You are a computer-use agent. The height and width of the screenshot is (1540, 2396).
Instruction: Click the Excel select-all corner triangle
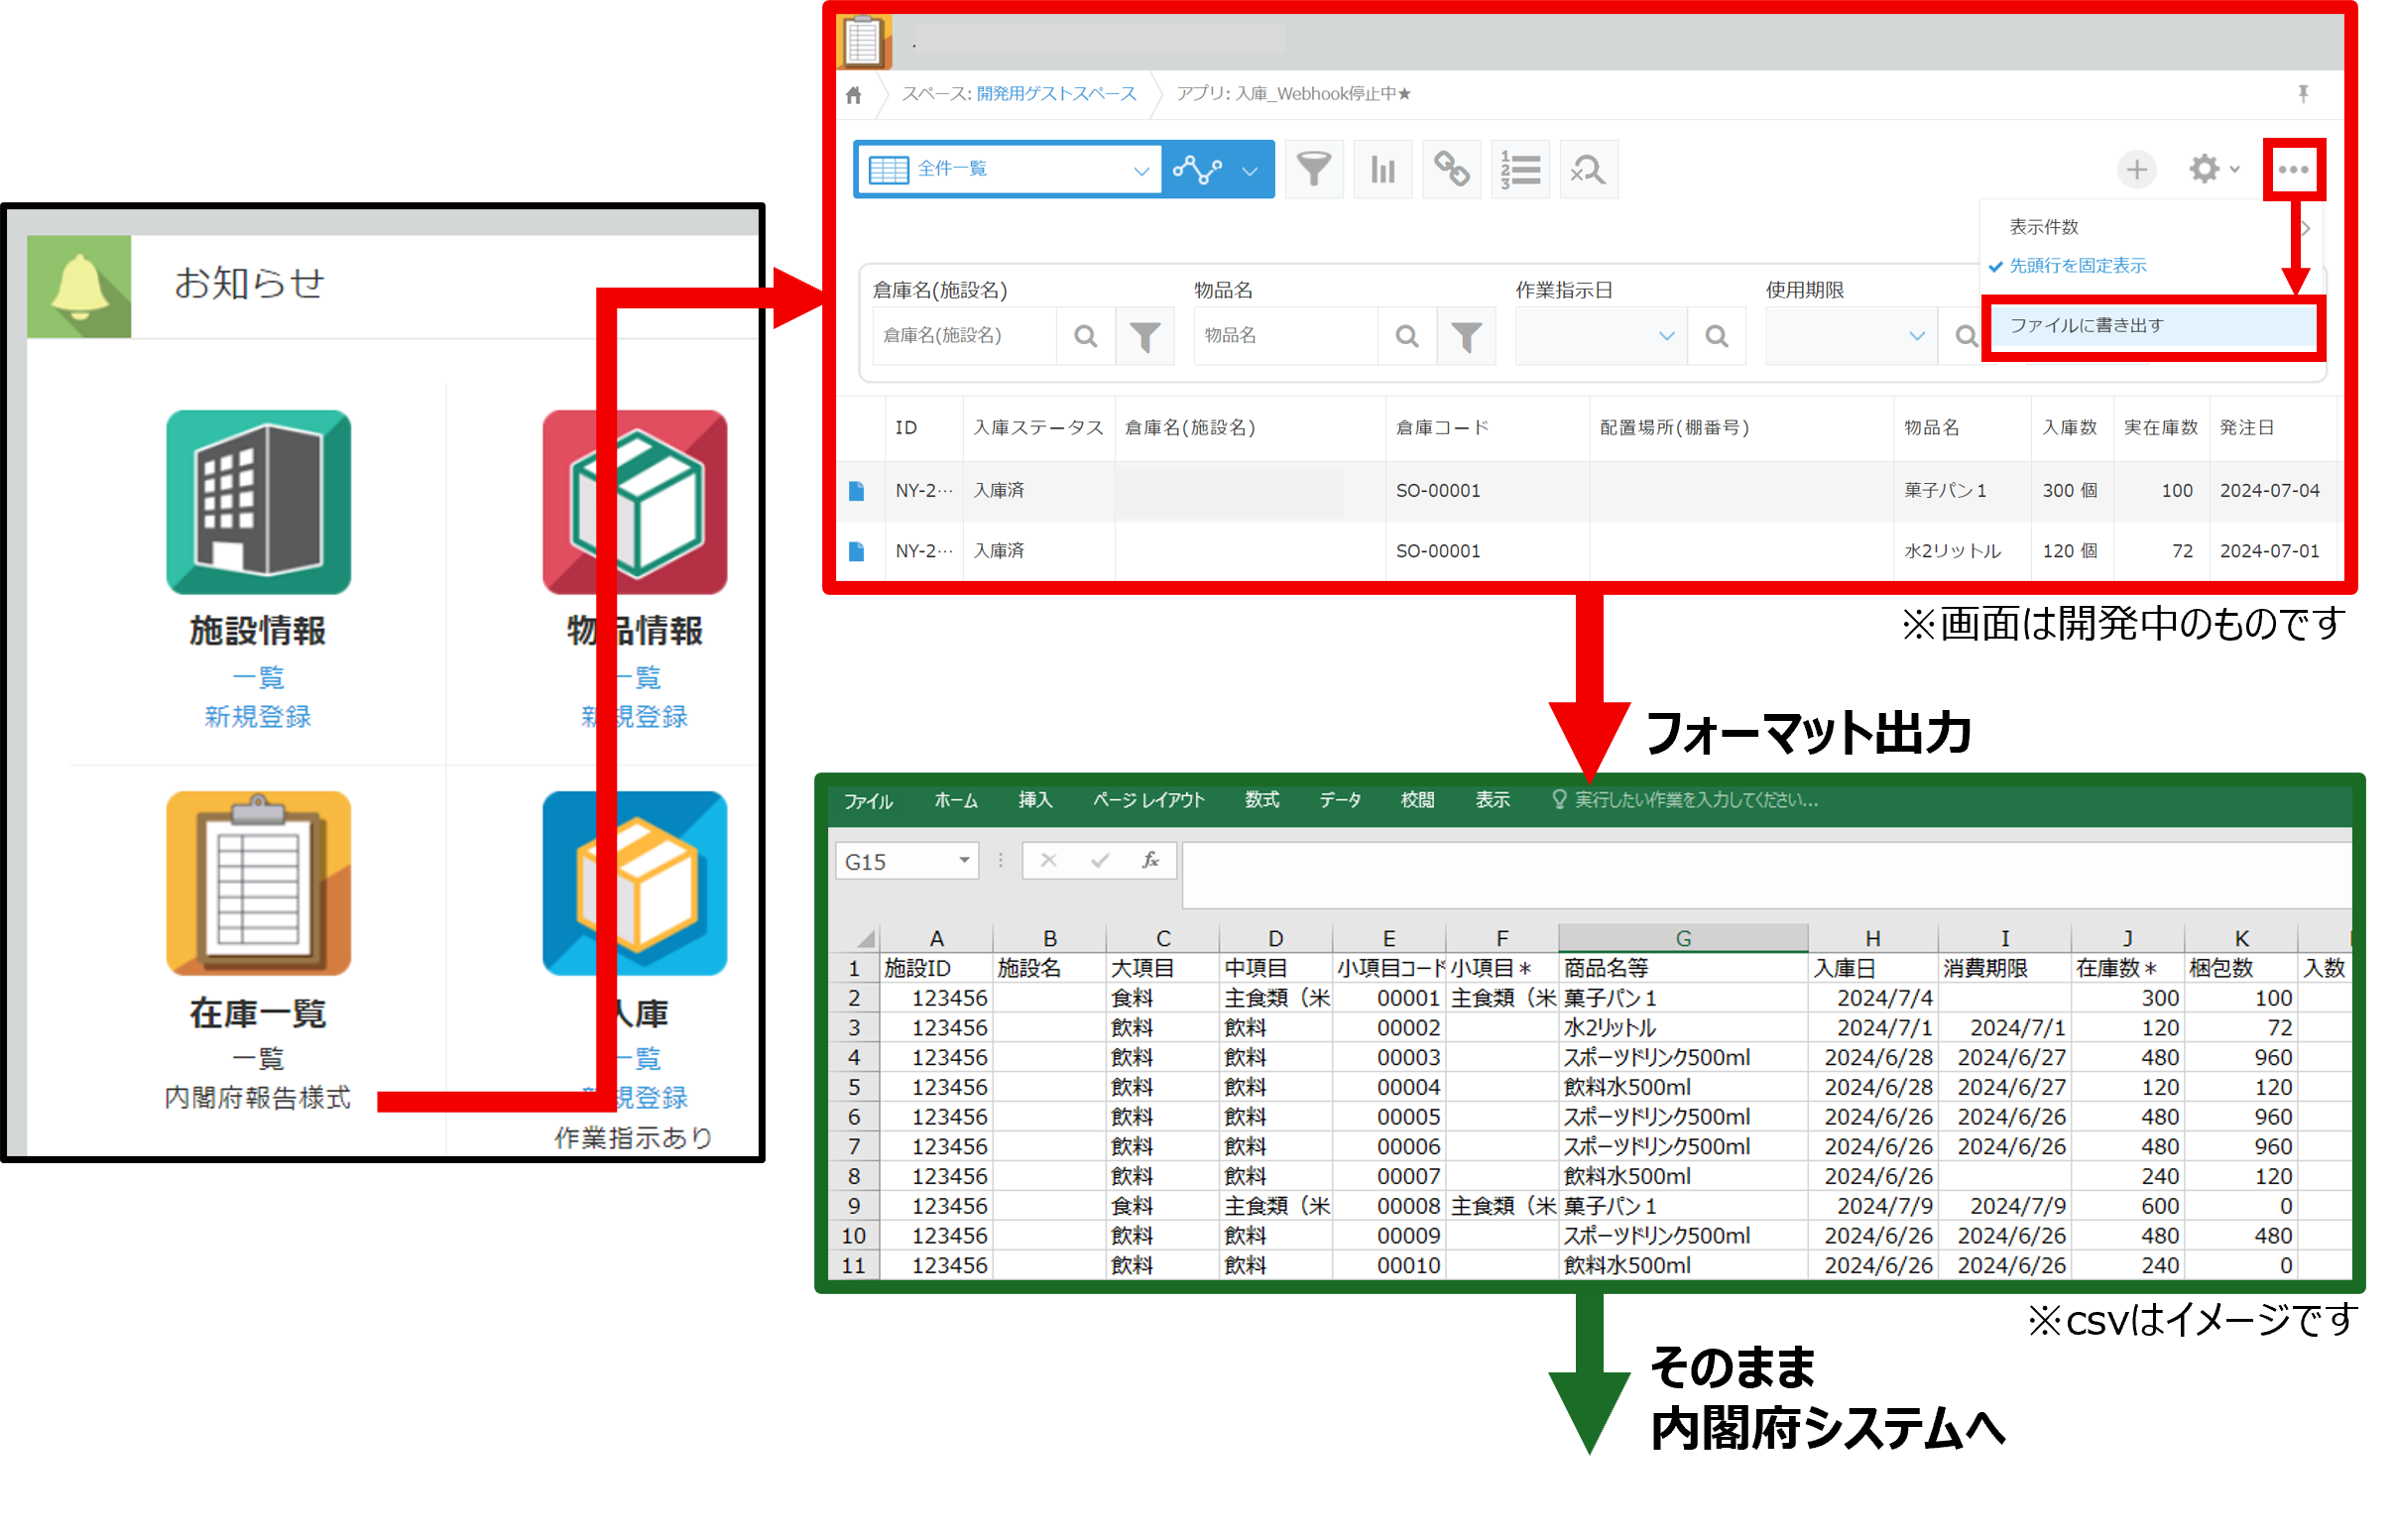click(866, 939)
